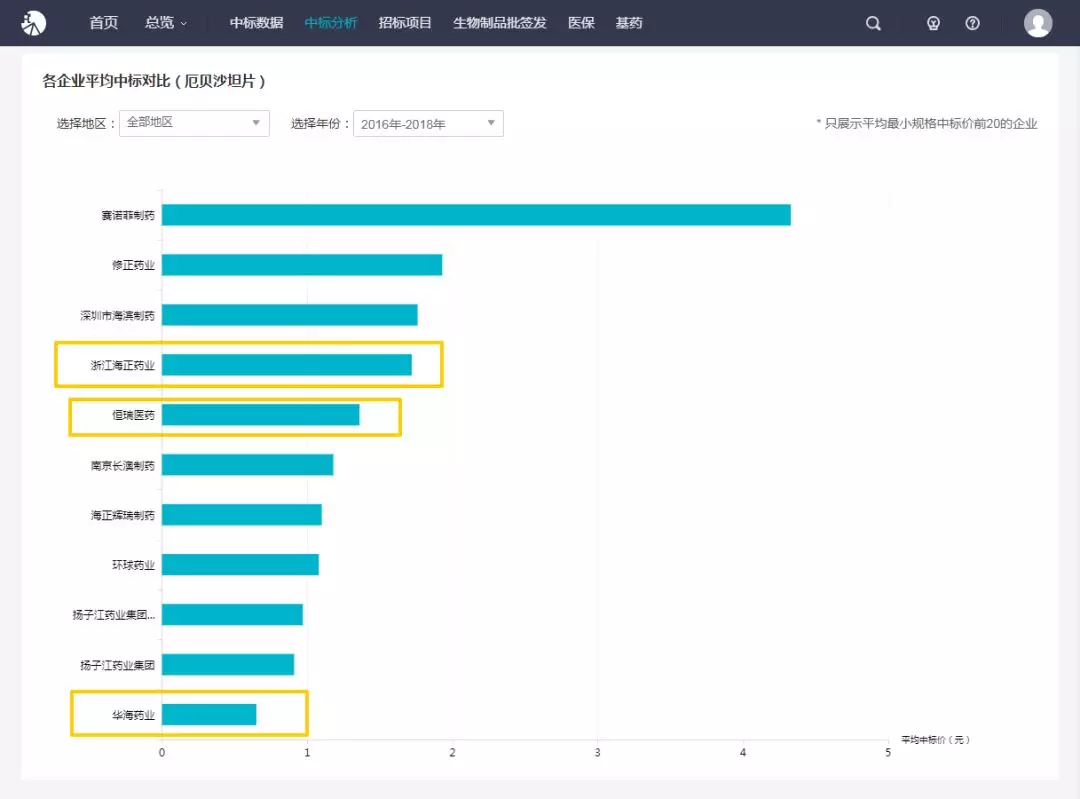Click the 恒瑞医药 axis label
Screen dimensions: 1080x799
(x=134, y=415)
